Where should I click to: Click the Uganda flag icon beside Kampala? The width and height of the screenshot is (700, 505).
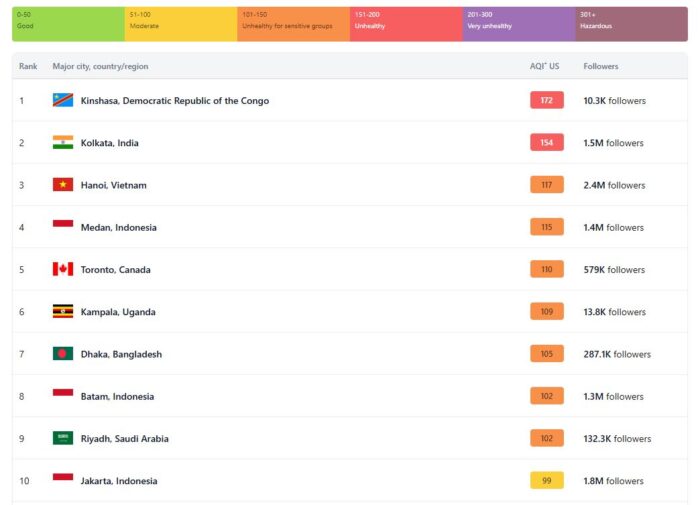click(63, 312)
